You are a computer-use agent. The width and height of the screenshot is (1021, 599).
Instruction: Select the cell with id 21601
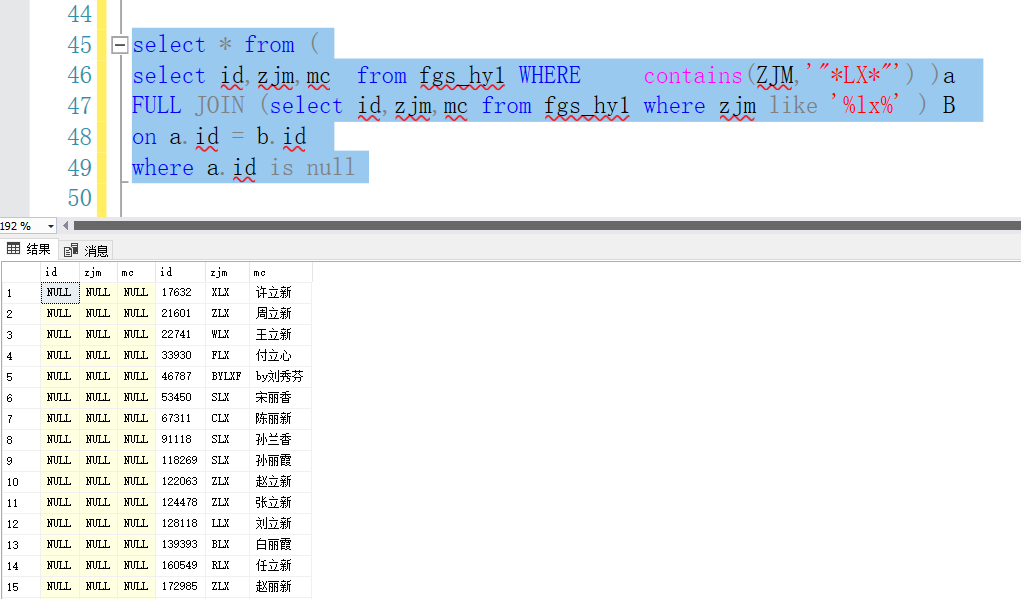pyautogui.click(x=180, y=314)
